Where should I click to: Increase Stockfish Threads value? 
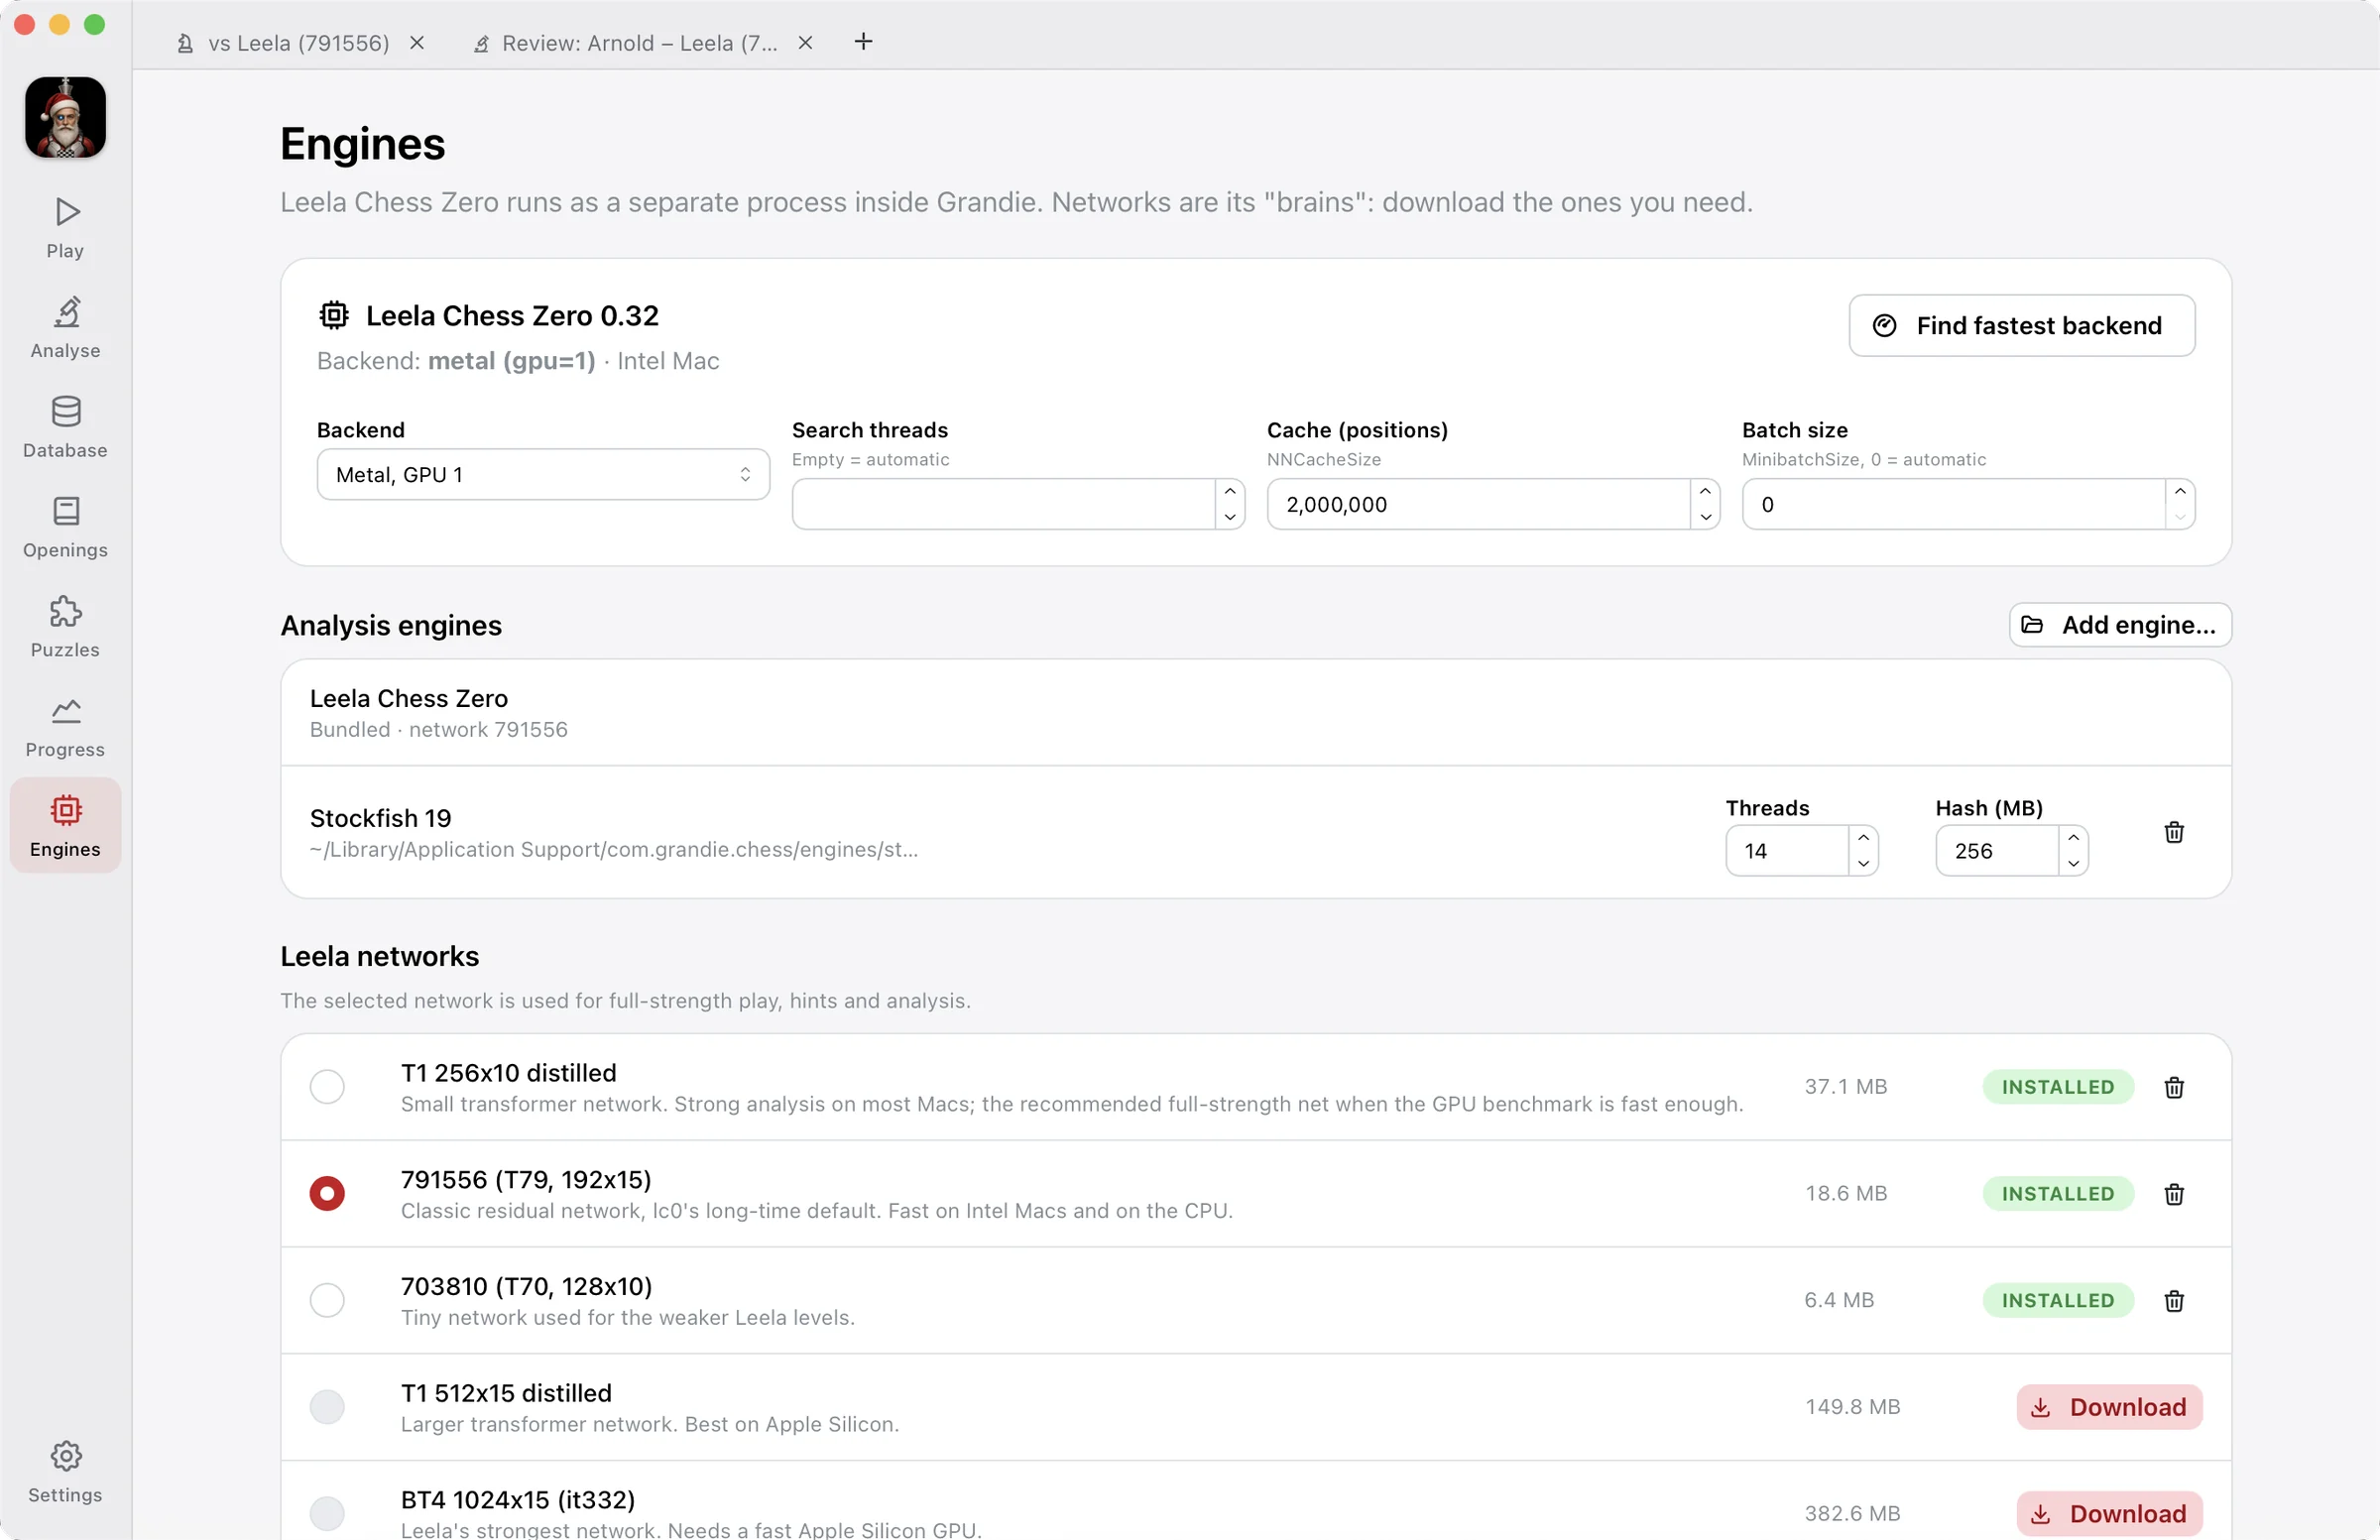tap(1863, 838)
